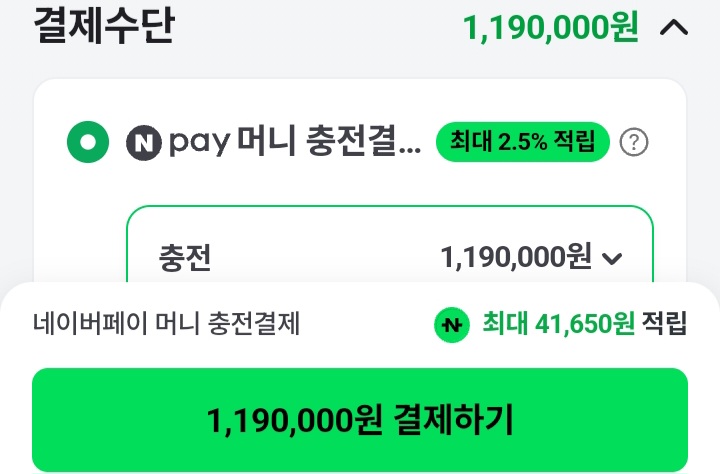Screen dimensions: 720x474
Task: Tap the 최대 41,650원 green amount text
Action: tap(558, 323)
